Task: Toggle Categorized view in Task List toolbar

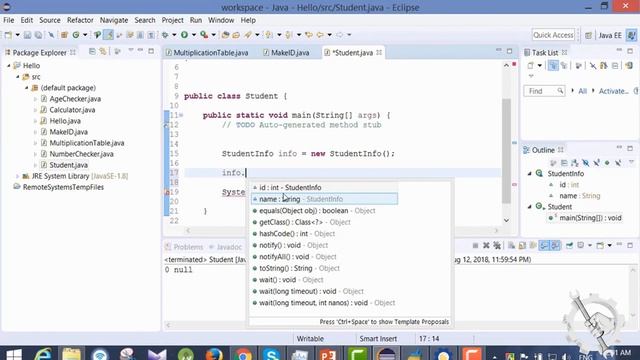Action: pos(553,65)
